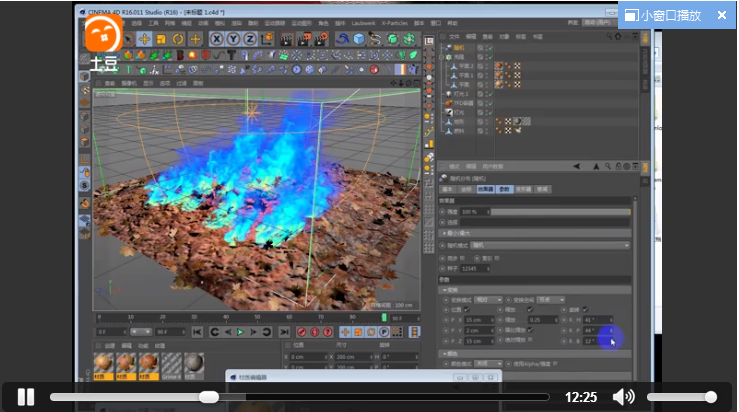
Task: Click the green deformer icon in top toolbar
Action: [409, 39]
